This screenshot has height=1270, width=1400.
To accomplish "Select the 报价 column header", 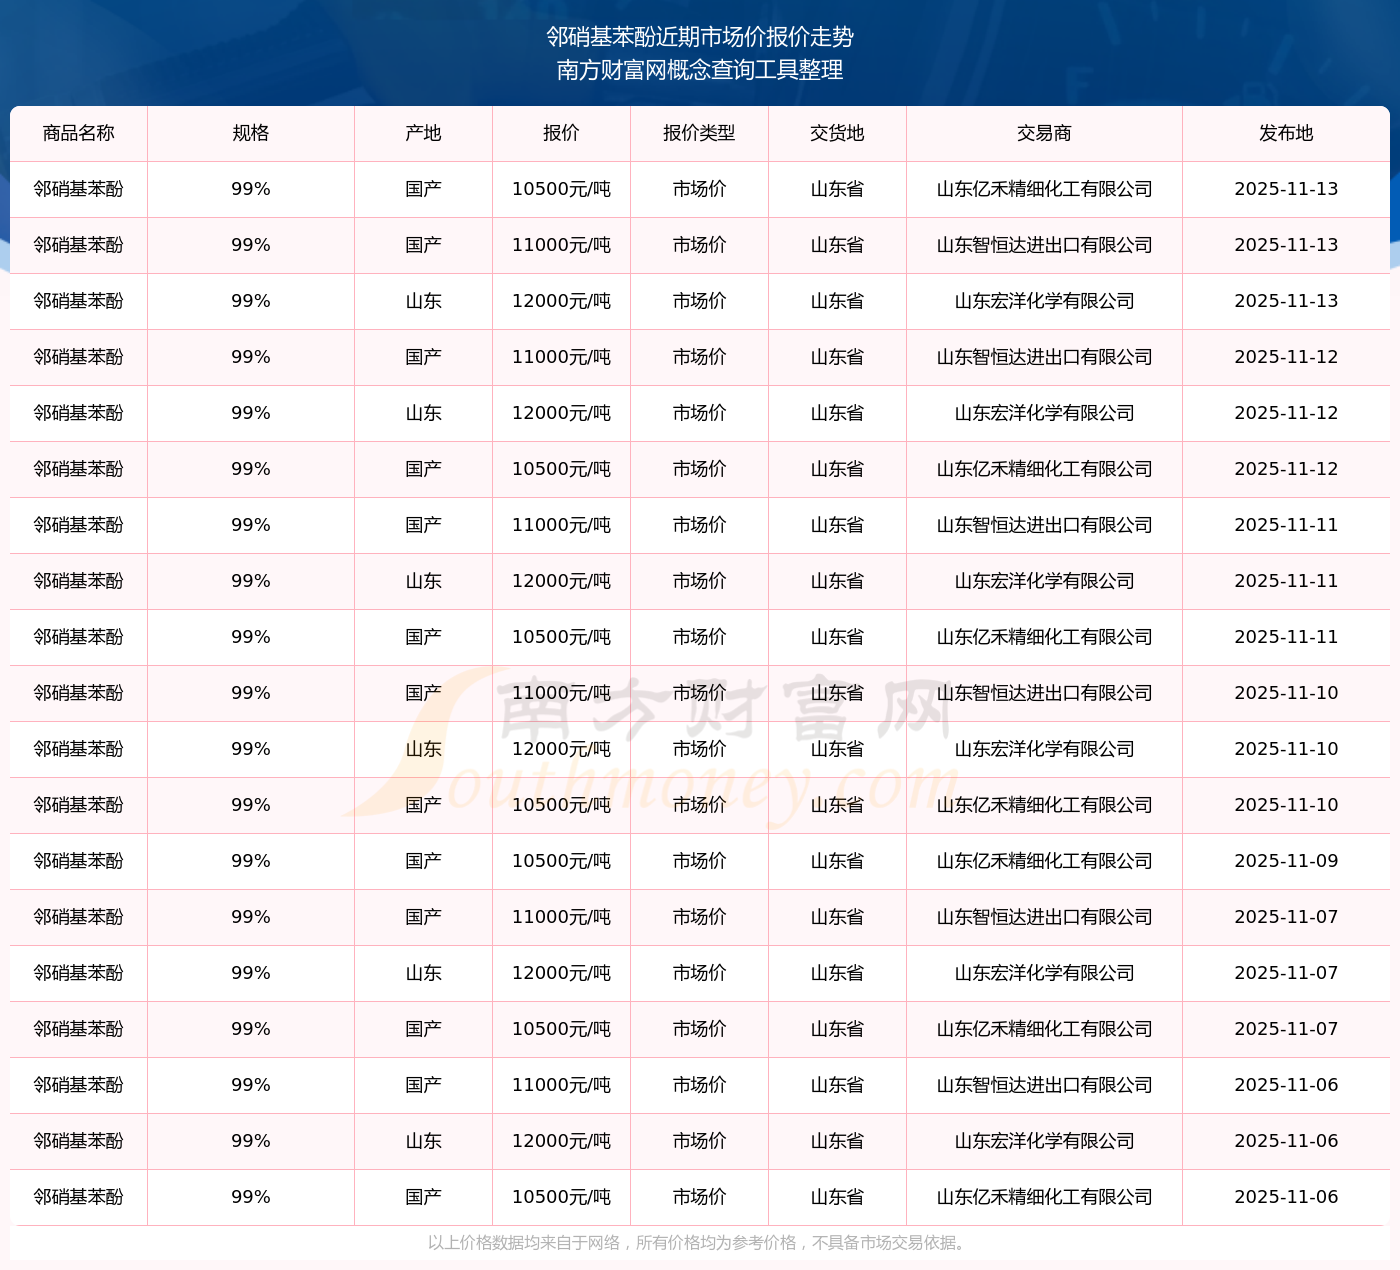I will (x=561, y=133).
